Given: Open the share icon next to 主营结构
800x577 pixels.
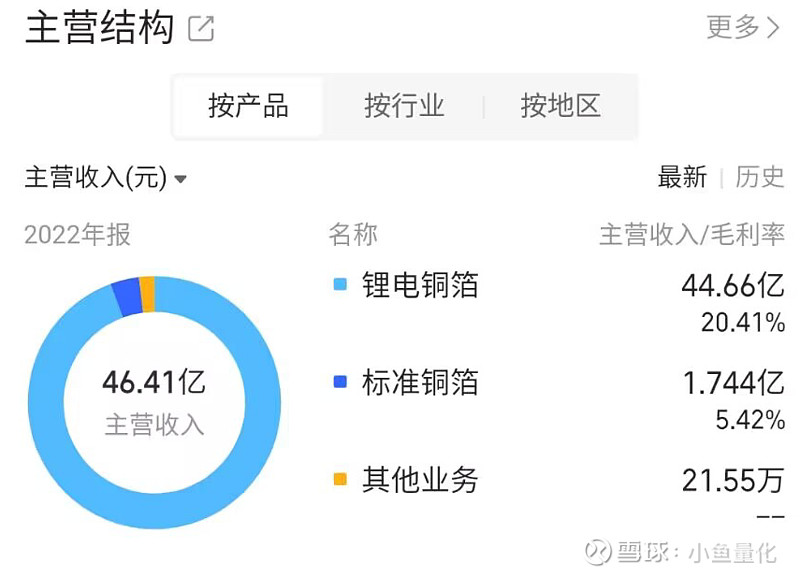Looking at the screenshot, I should (201, 29).
